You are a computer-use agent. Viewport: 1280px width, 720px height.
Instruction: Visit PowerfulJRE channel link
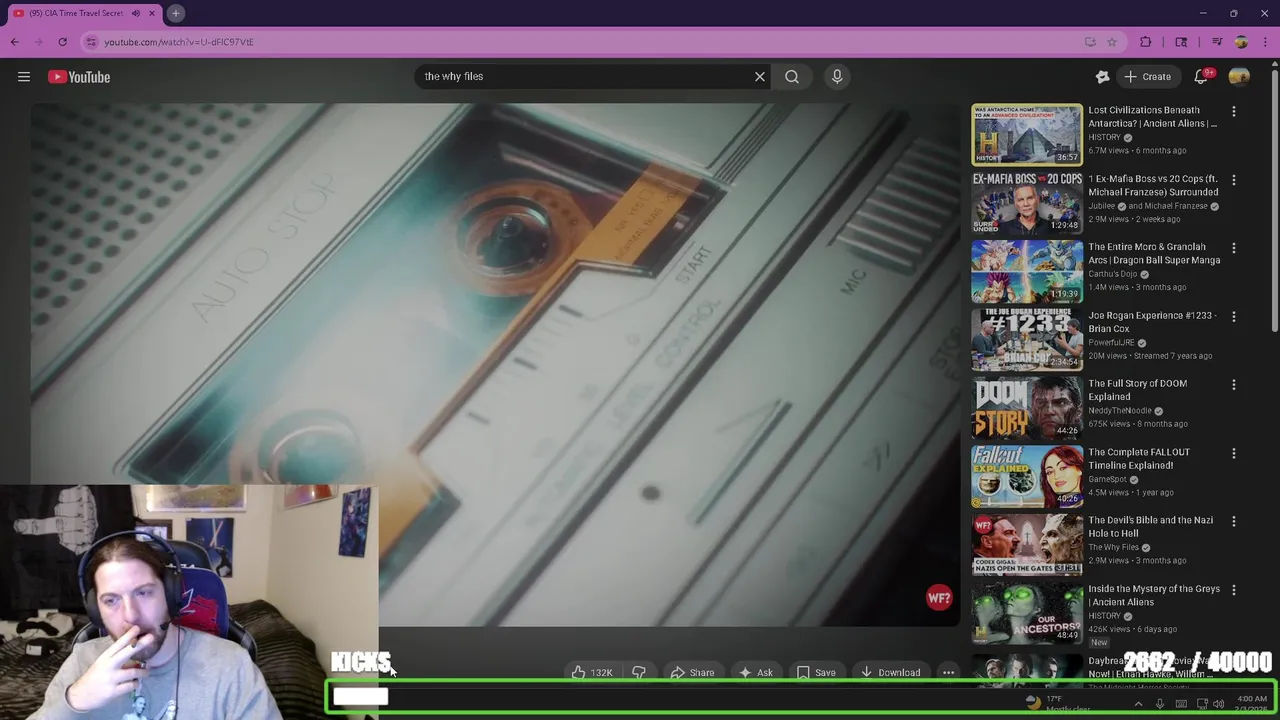point(1111,343)
